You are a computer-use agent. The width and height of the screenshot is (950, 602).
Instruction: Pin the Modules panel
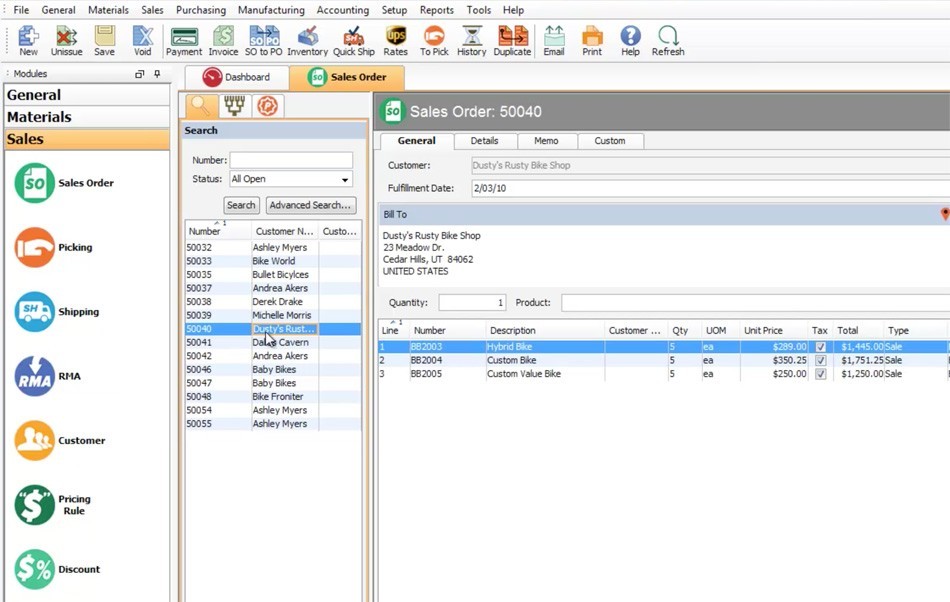tap(157, 73)
